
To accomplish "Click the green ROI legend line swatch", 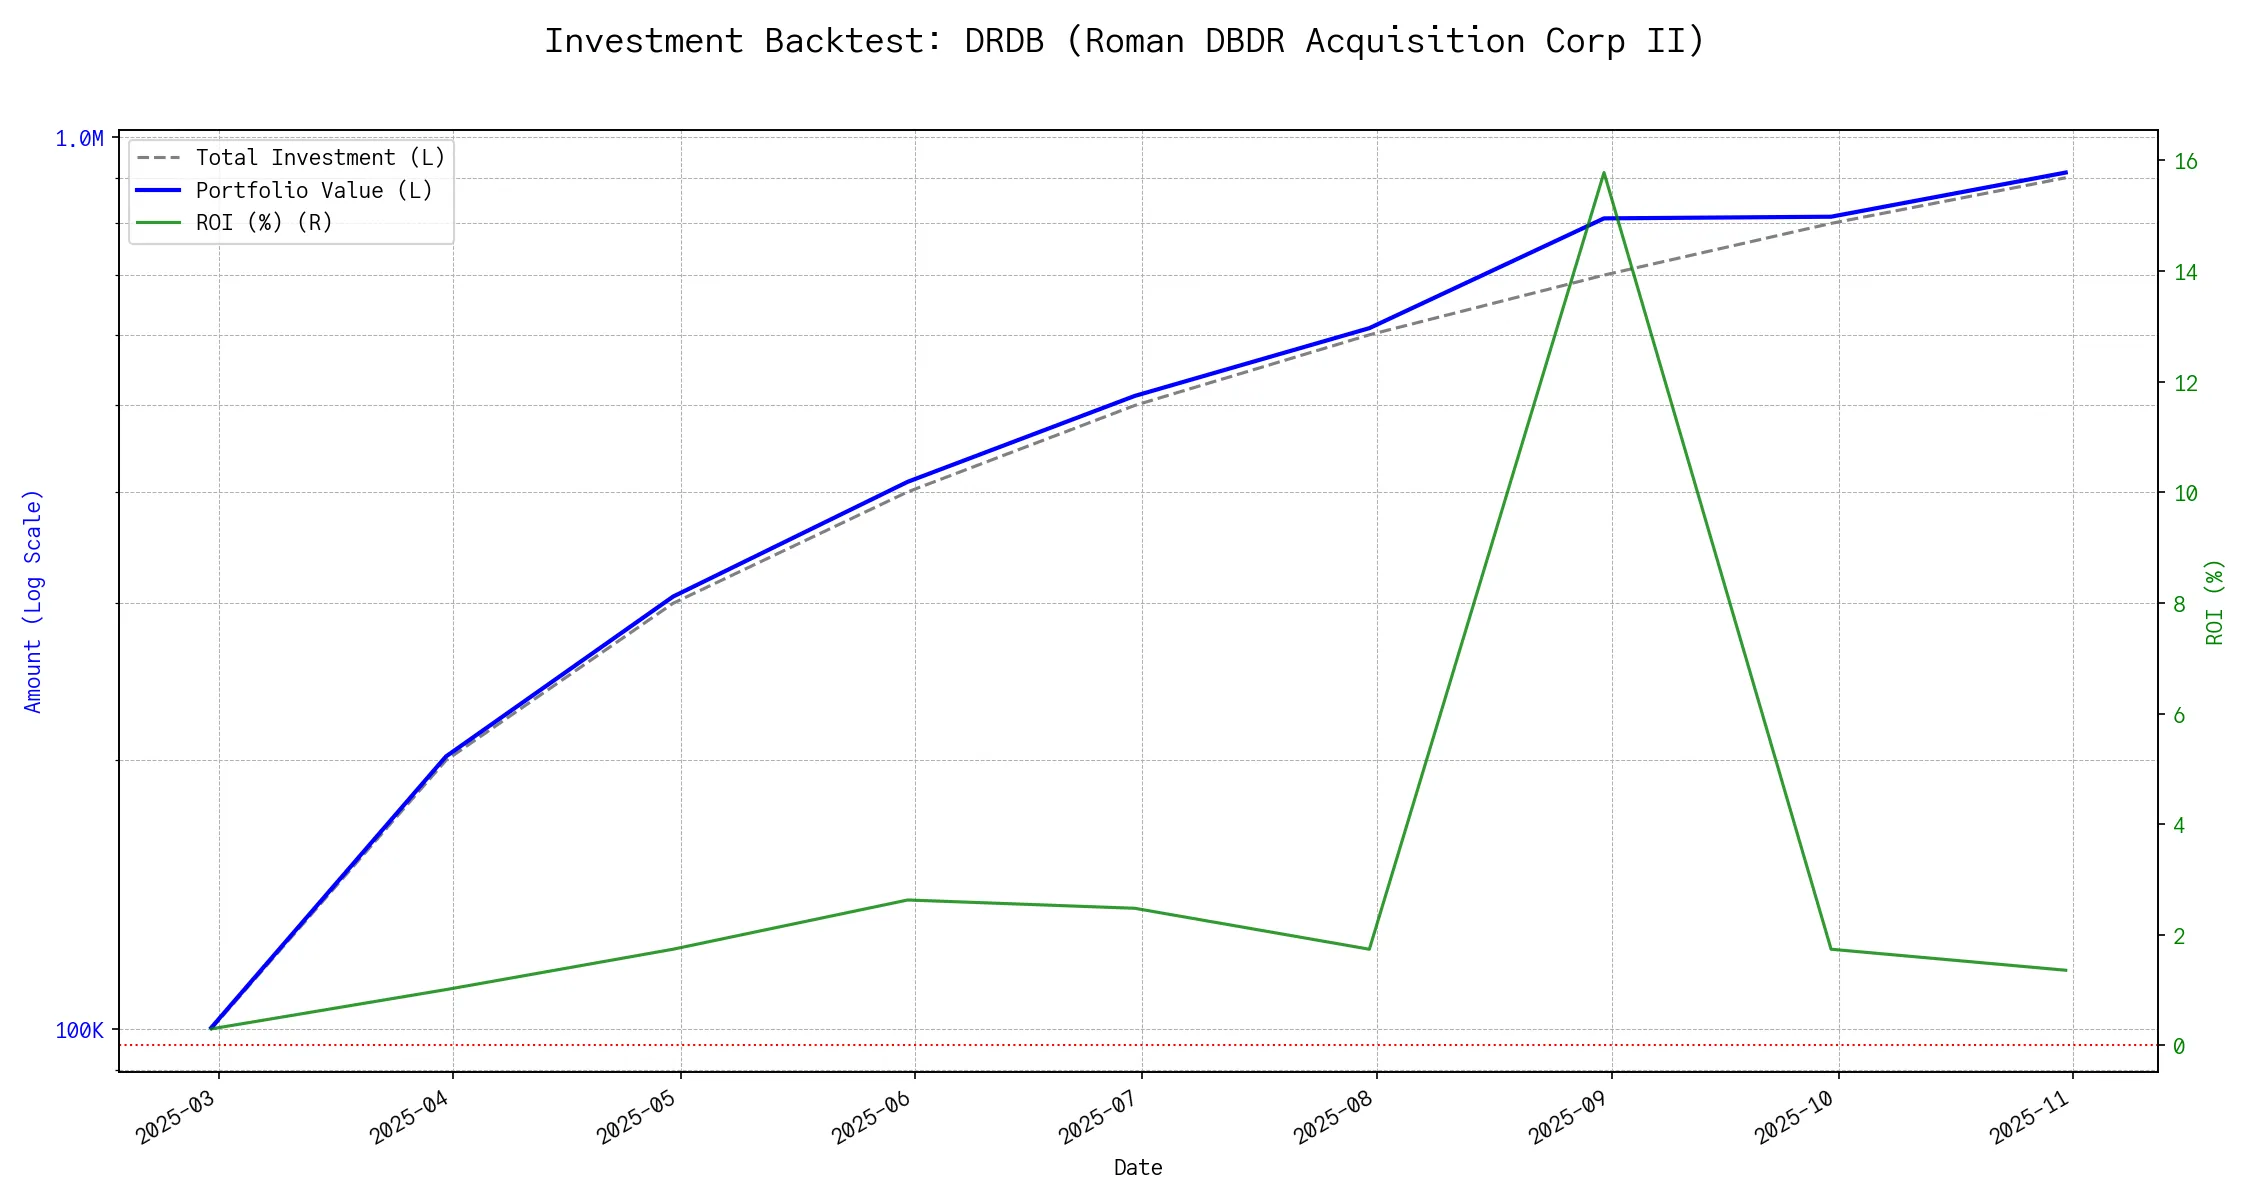I will point(159,223).
